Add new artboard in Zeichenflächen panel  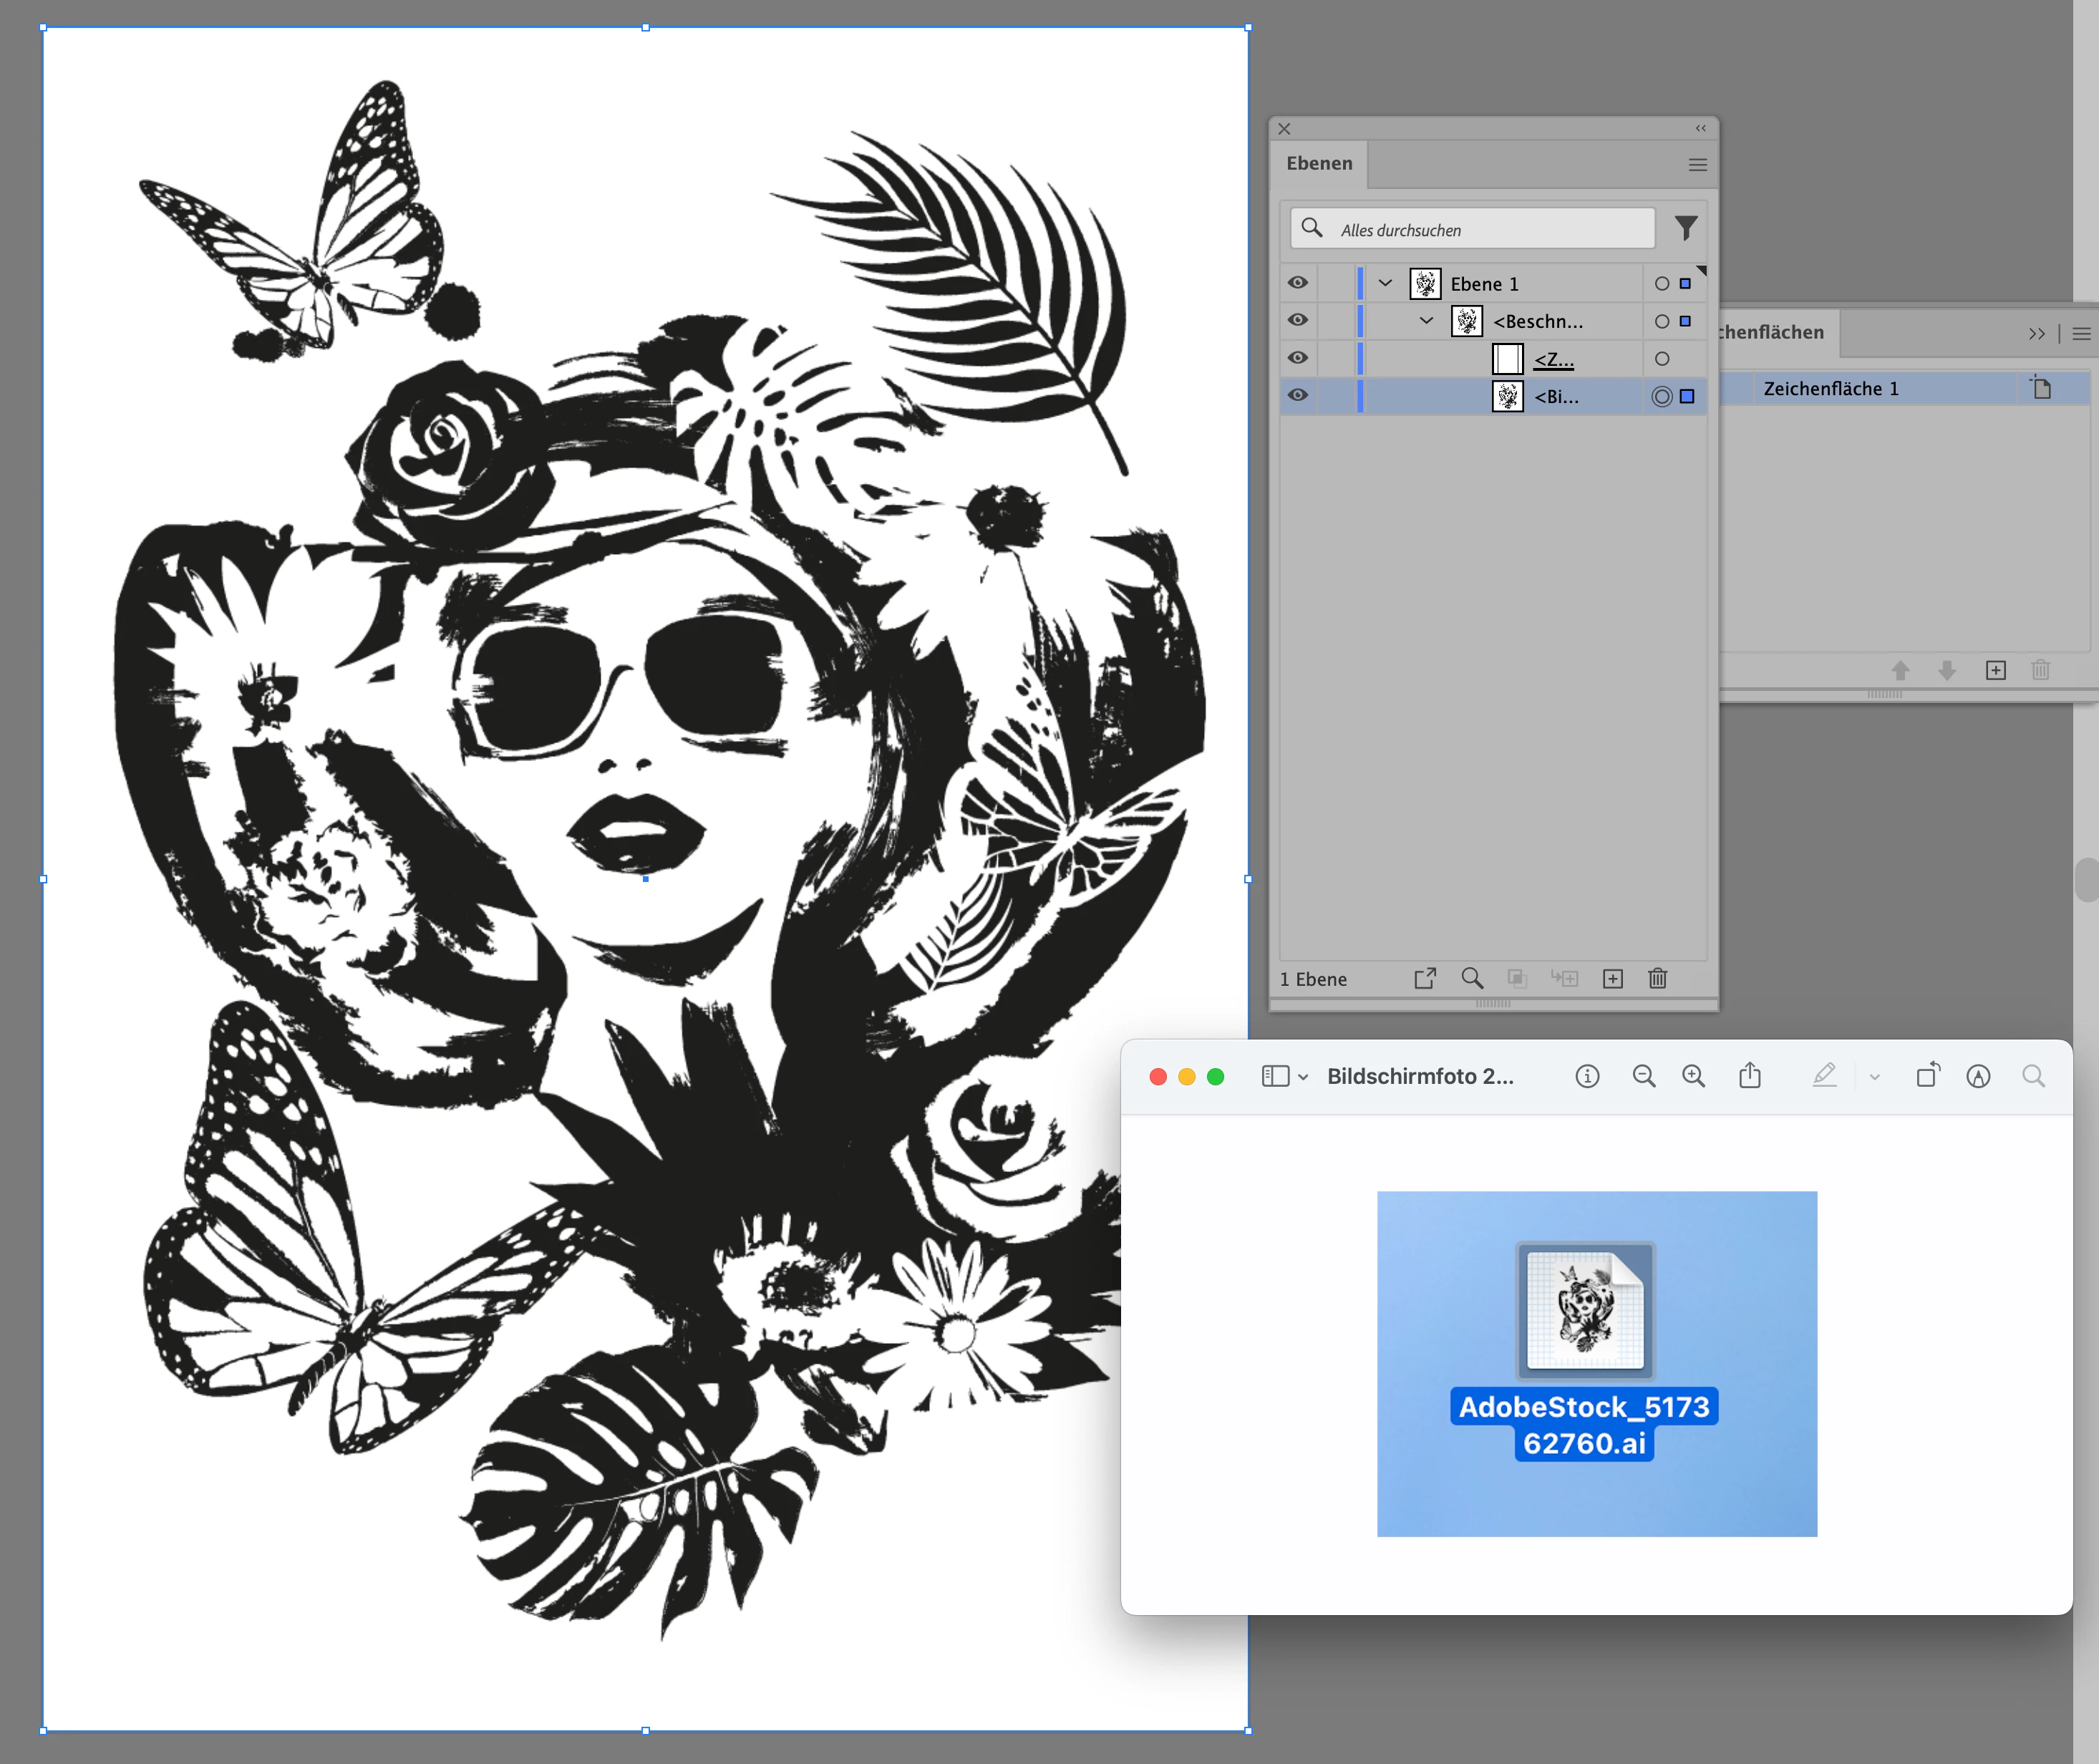coord(1995,670)
